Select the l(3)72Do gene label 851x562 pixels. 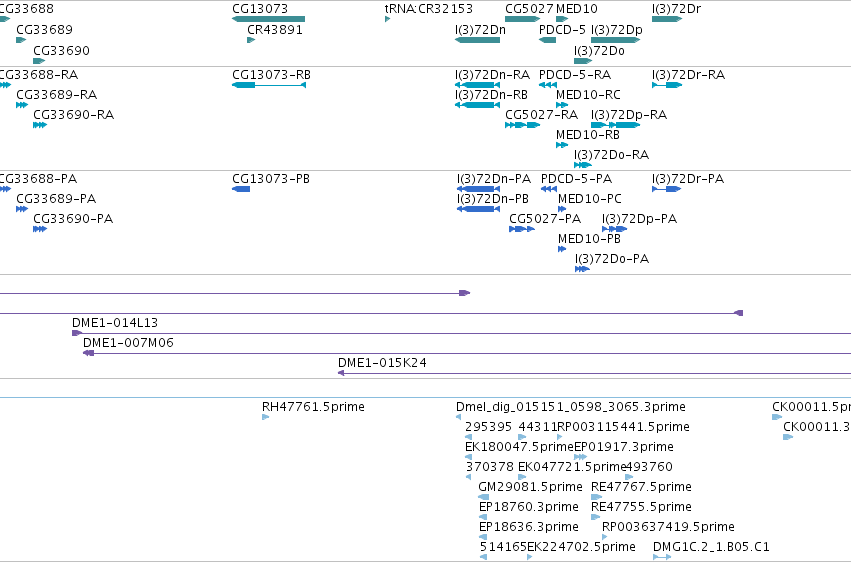click(x=599, y=50)
